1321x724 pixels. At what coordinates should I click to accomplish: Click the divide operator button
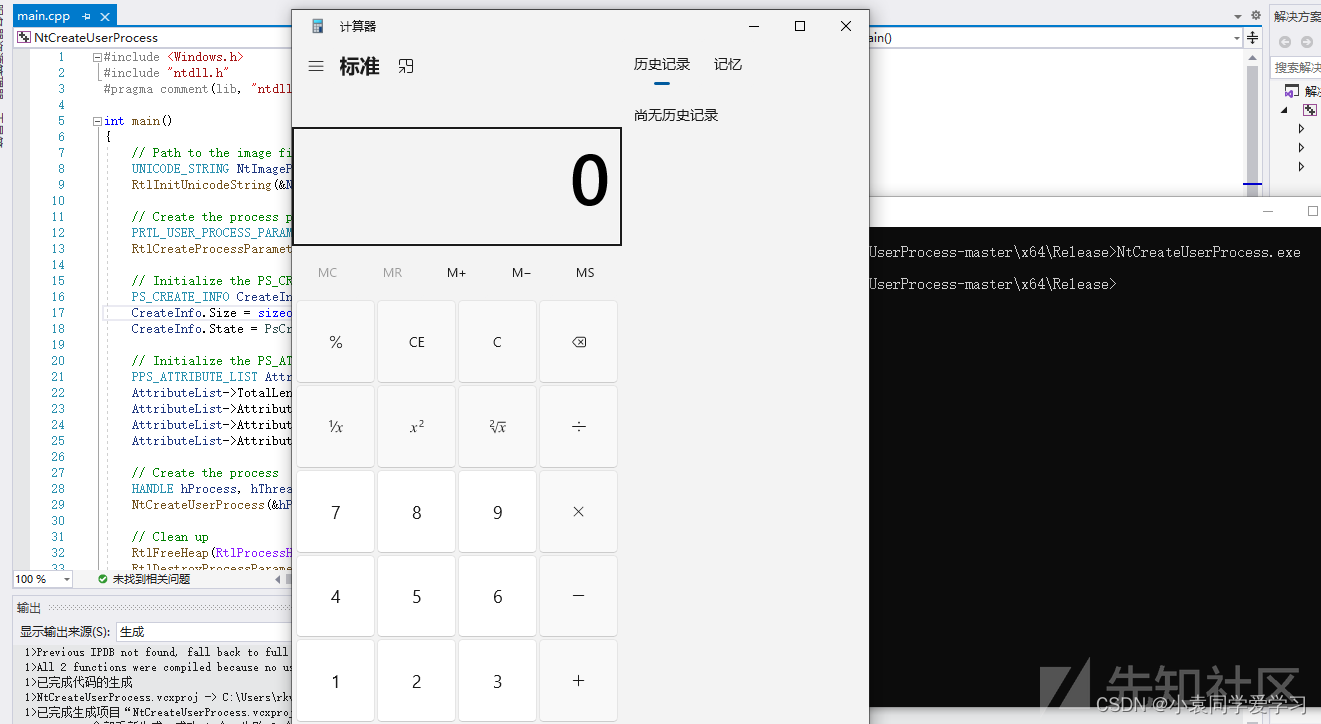click(578, 427)
